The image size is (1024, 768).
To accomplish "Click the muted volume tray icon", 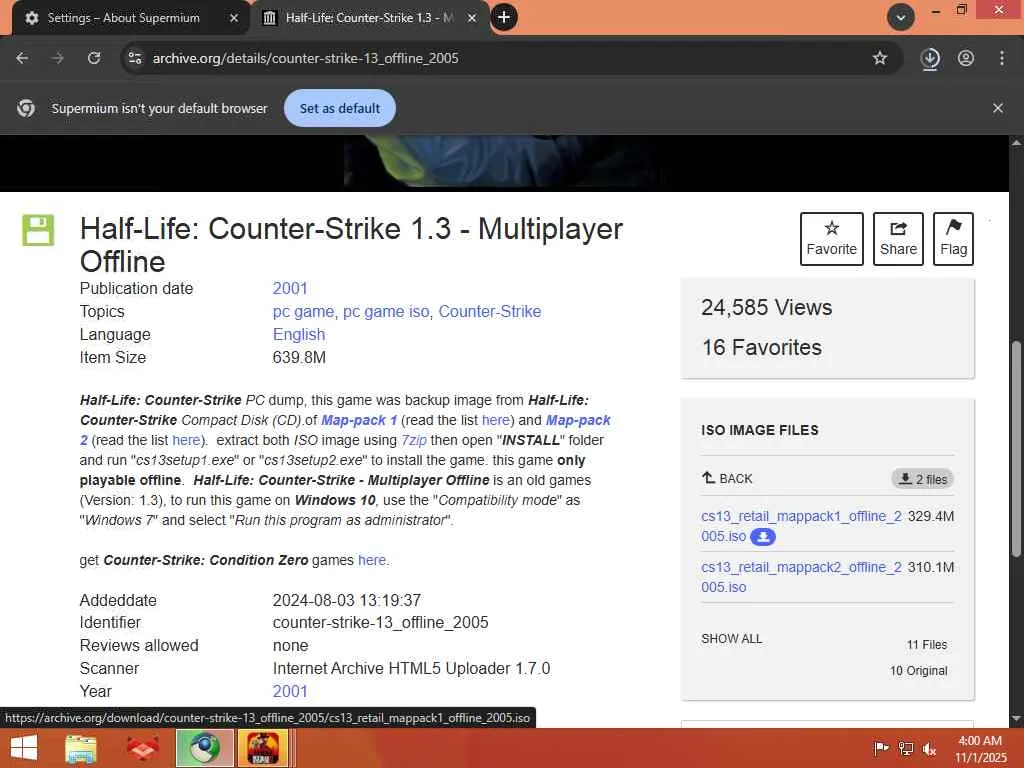I will (x=929, y=748).
